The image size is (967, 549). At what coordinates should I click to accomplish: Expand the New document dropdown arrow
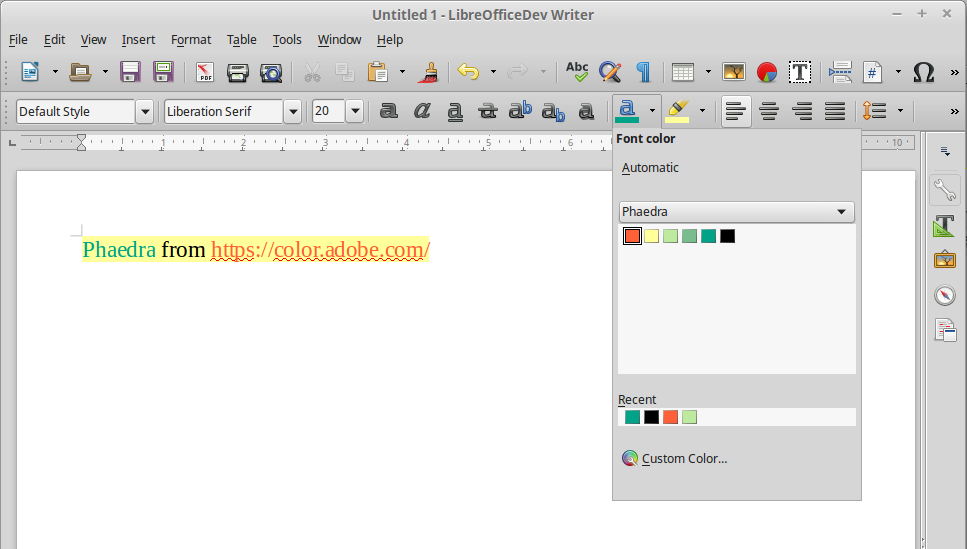pyautogui.click(x=55, y=72)
